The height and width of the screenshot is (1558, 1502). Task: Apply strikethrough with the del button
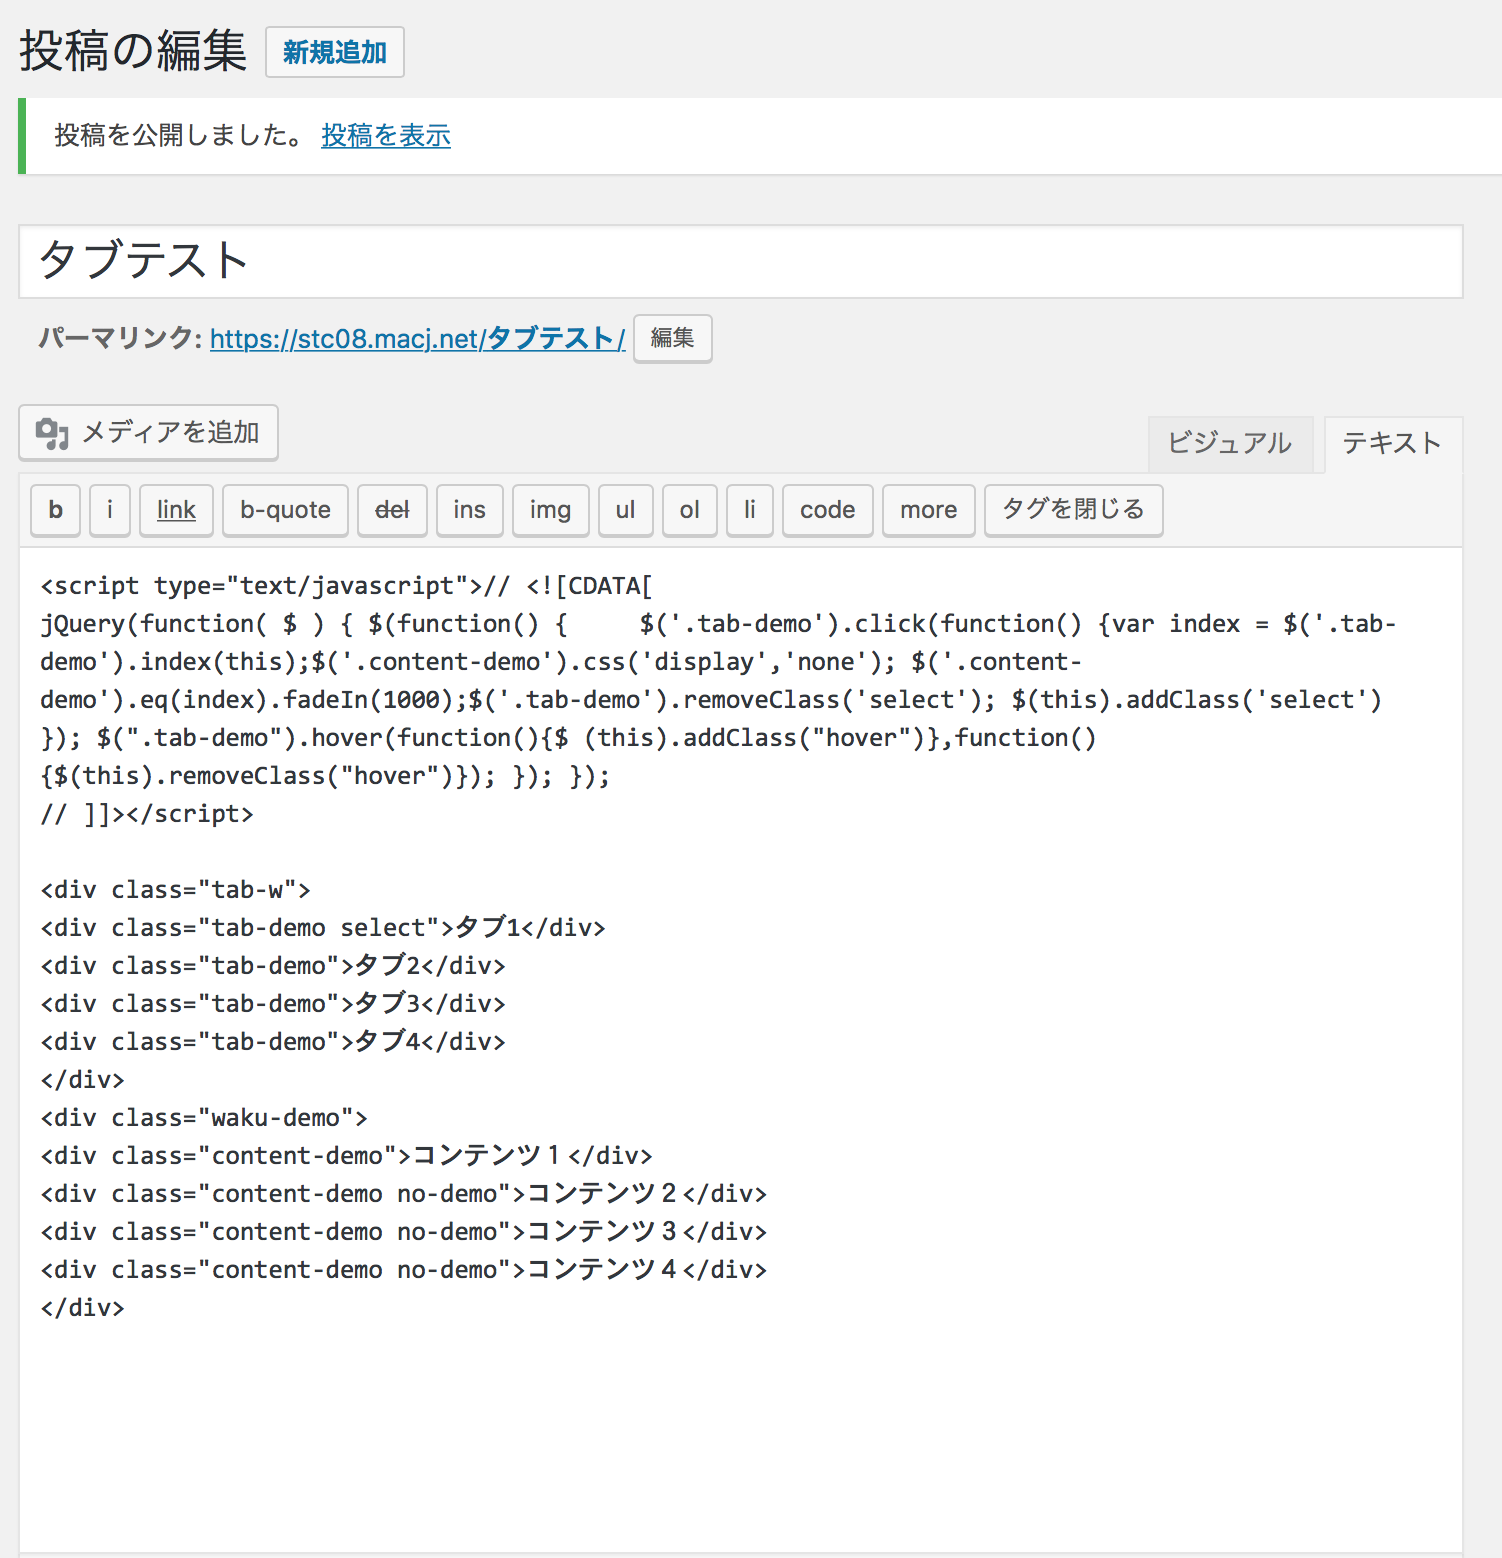[x=392, y=510]
